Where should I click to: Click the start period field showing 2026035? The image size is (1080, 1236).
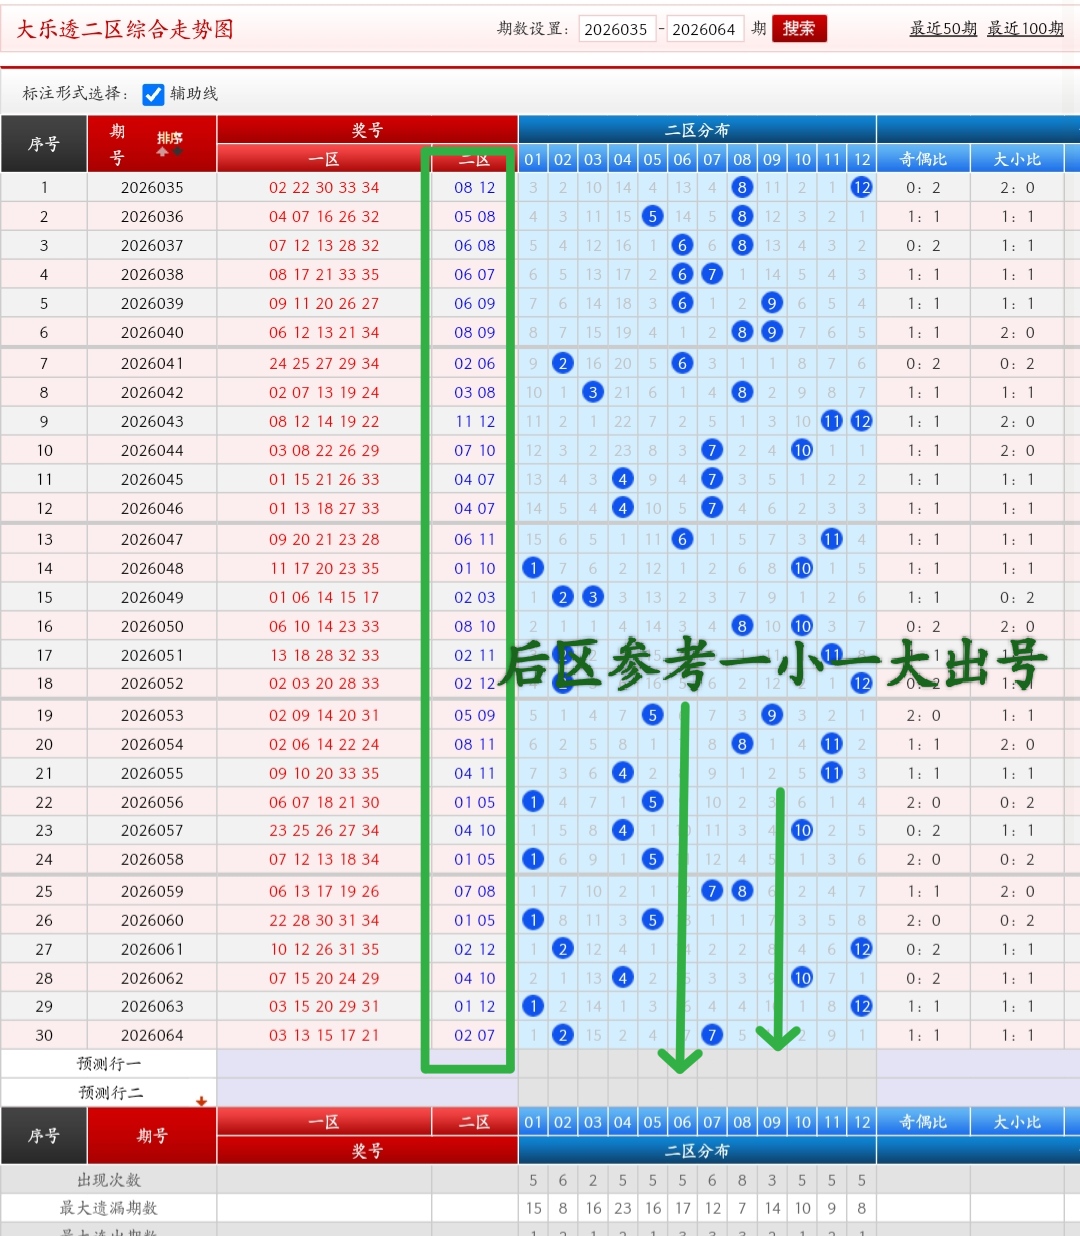point(616,29)
